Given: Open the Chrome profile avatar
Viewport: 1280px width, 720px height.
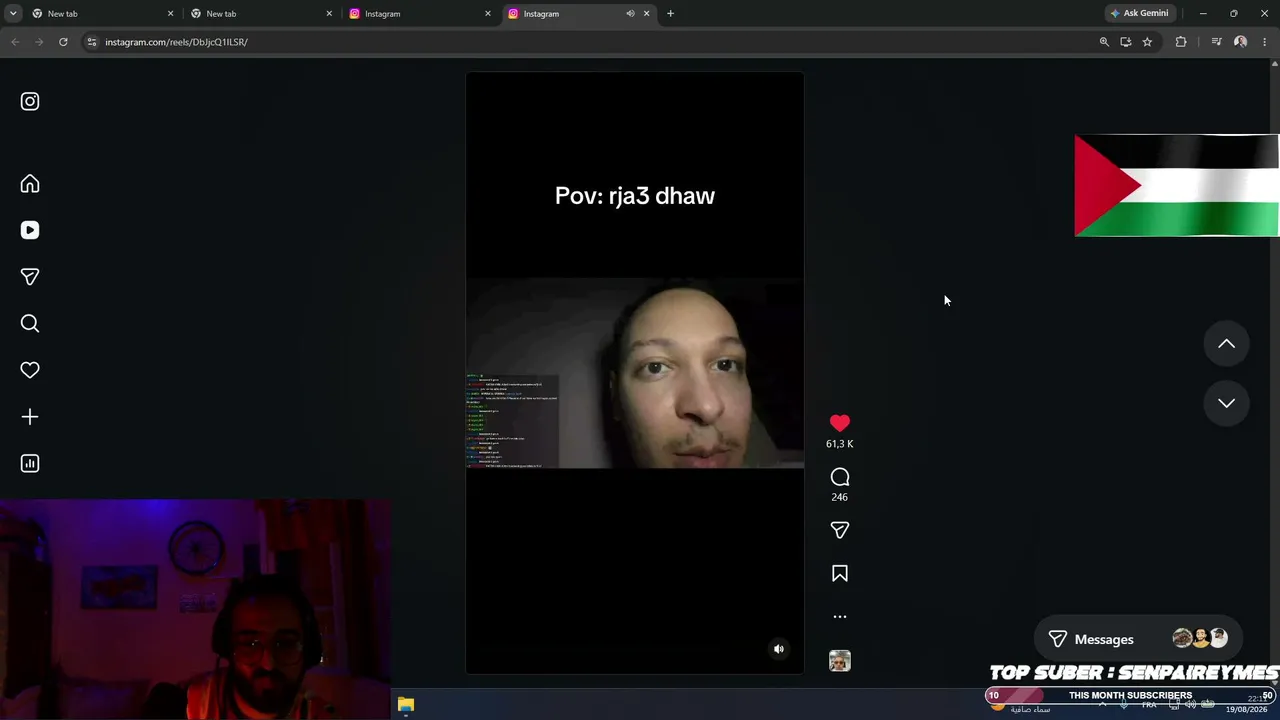Looking at the screenshot, I should pyautogui.click(x=1240, y=42).
